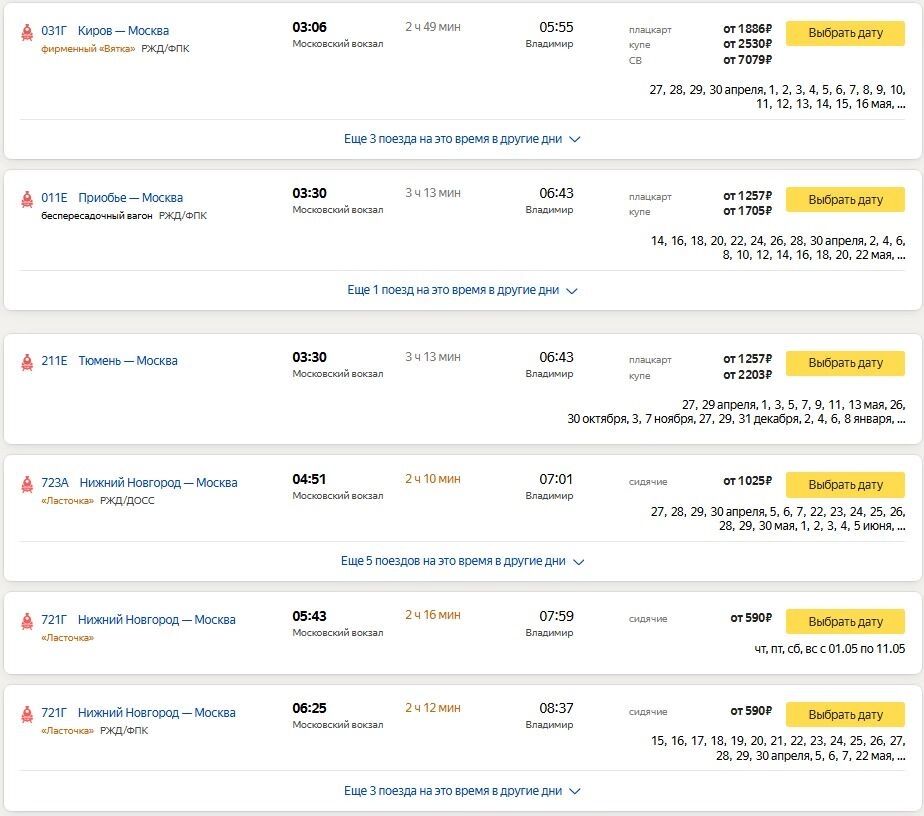The width and height of the screenshot is (924, 816).
Task: Expand 'Еще 5 поездов на это время' list
Action: click(462, 561)
